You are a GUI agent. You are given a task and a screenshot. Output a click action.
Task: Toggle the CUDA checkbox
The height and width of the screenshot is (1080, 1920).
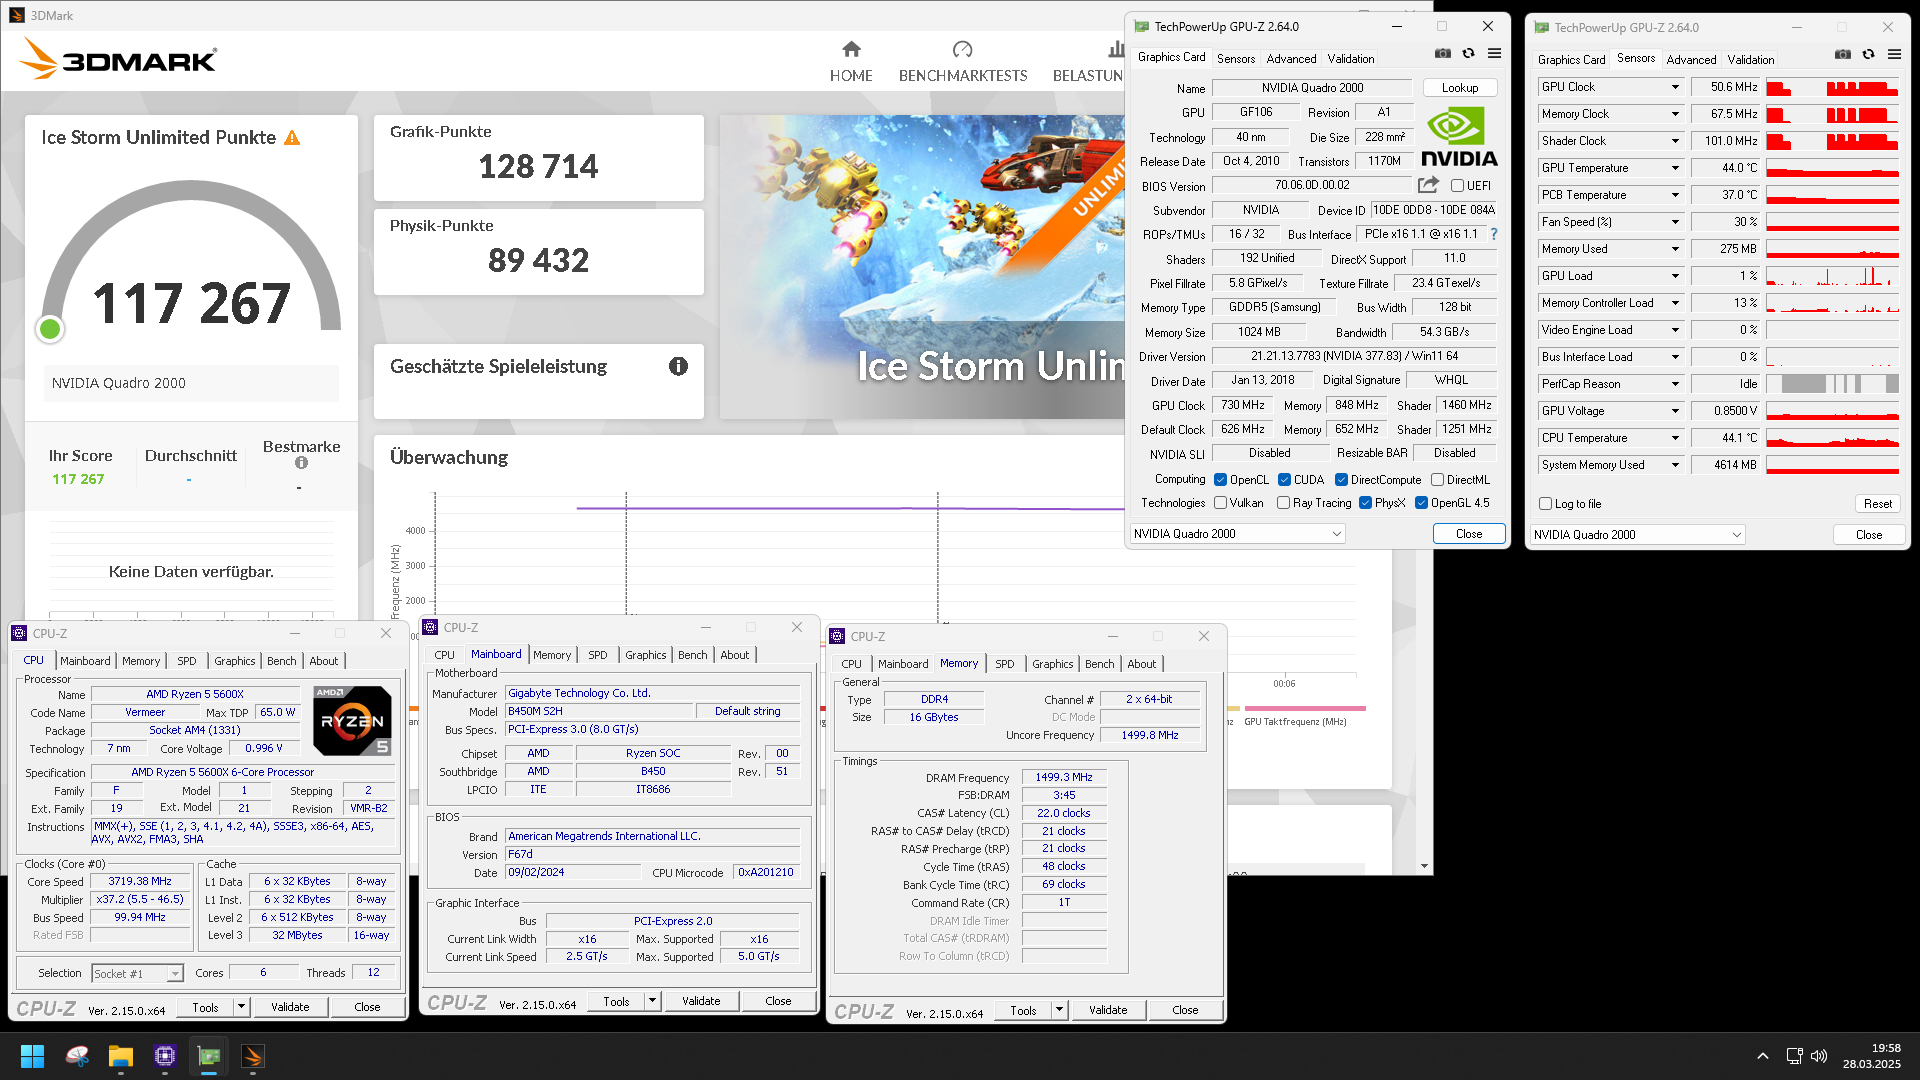1284,480
